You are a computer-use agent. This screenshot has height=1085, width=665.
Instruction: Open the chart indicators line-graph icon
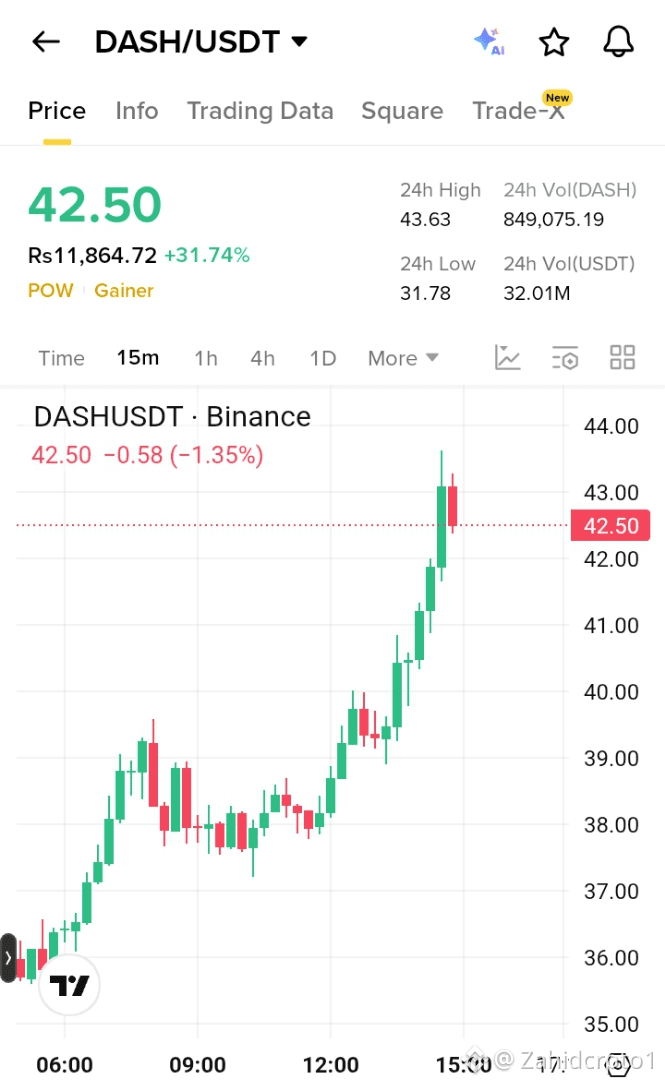[507, 358]
